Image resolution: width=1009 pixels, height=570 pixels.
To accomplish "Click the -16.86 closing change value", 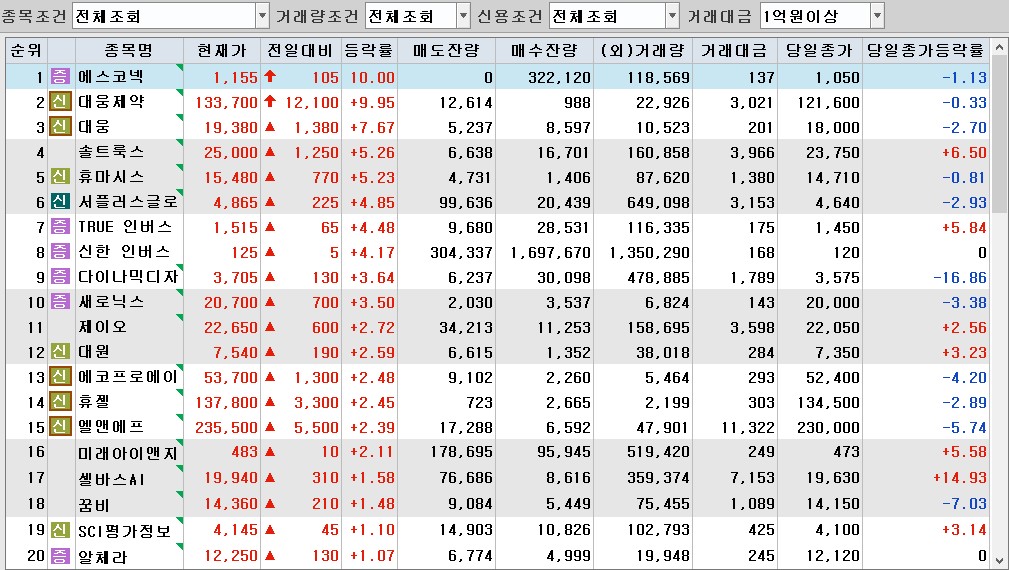I will click(x=959, y=278).
